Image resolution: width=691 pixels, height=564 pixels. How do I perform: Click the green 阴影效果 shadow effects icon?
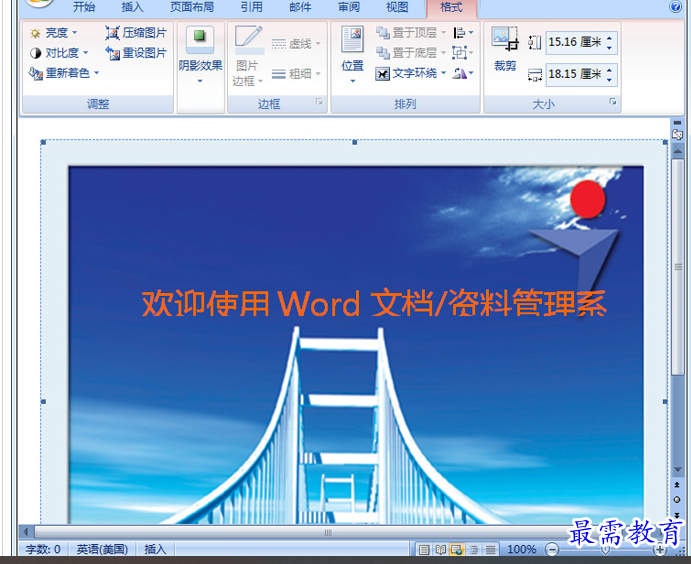coord(200,40)
